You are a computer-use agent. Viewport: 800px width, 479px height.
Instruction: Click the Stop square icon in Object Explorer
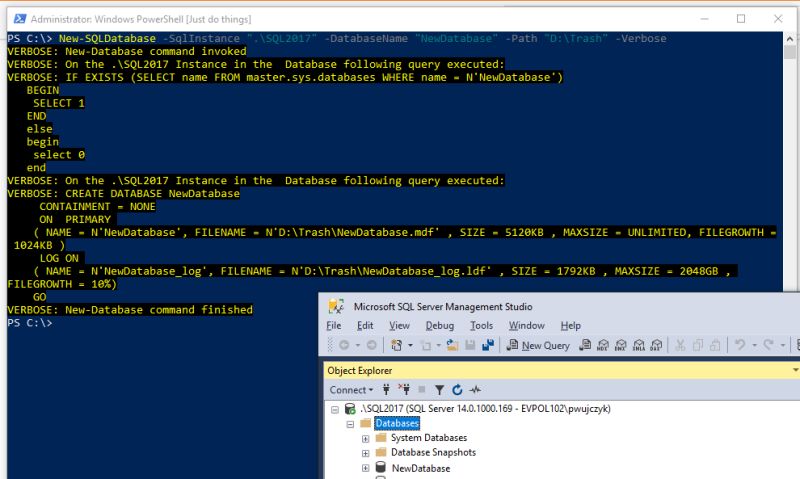[422, 390]
